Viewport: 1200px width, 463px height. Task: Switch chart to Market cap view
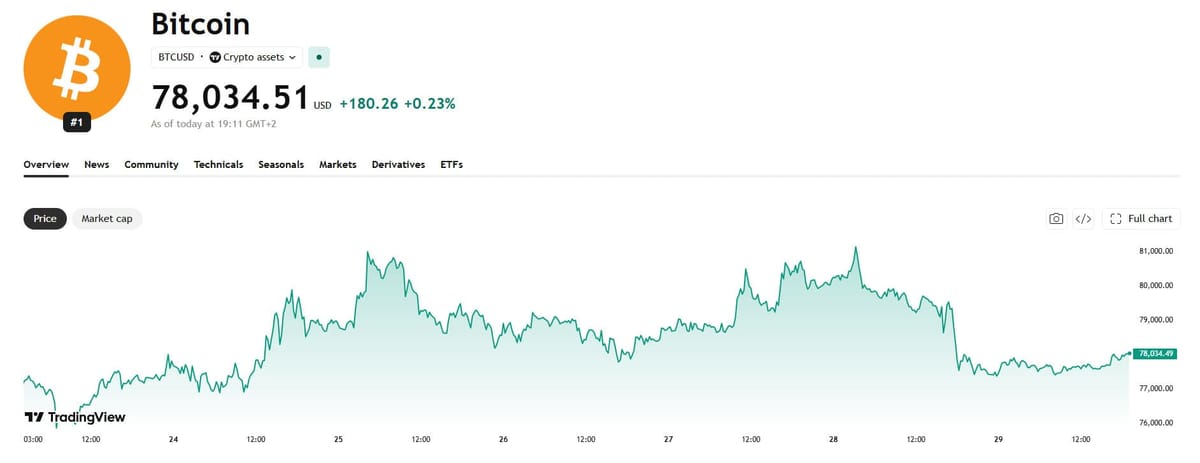tap(107, 218)
